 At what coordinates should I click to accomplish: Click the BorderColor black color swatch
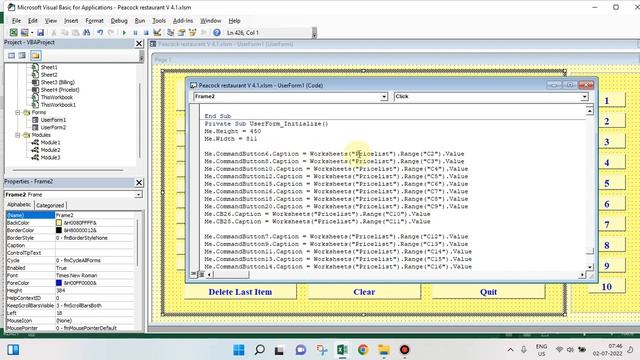click(59, 230)
